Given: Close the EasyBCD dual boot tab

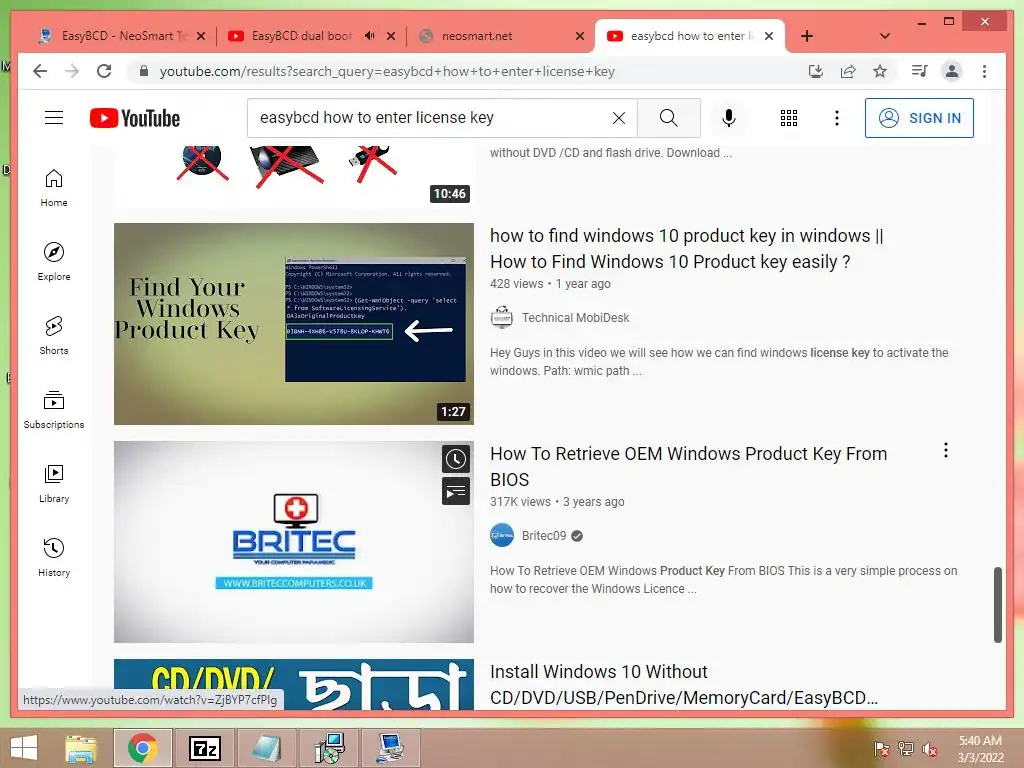Looking at the screenshot, I should pos(391,36).
